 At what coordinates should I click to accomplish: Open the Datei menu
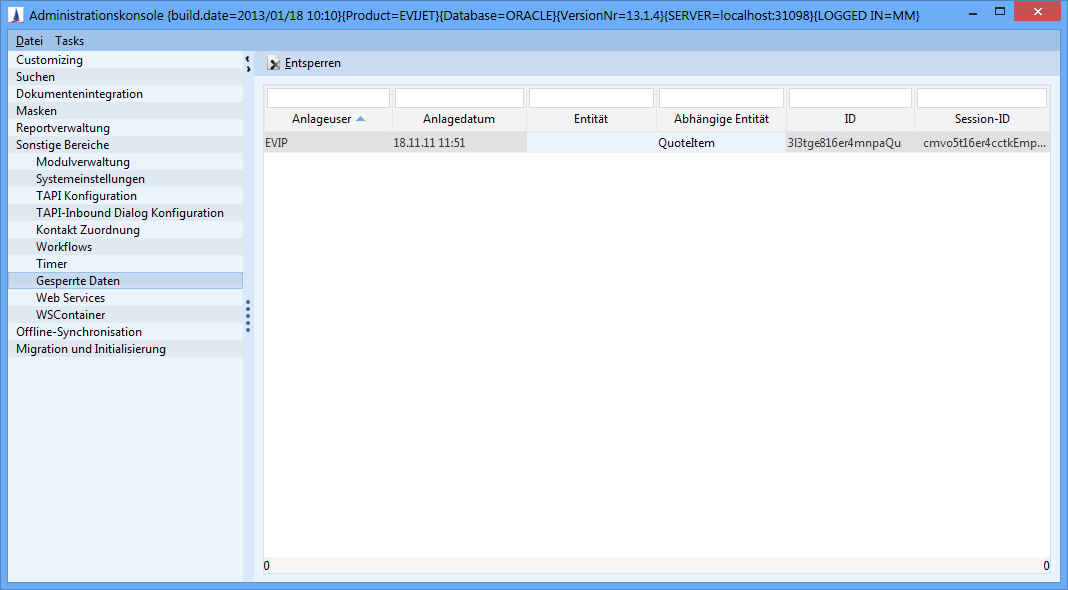29,41
